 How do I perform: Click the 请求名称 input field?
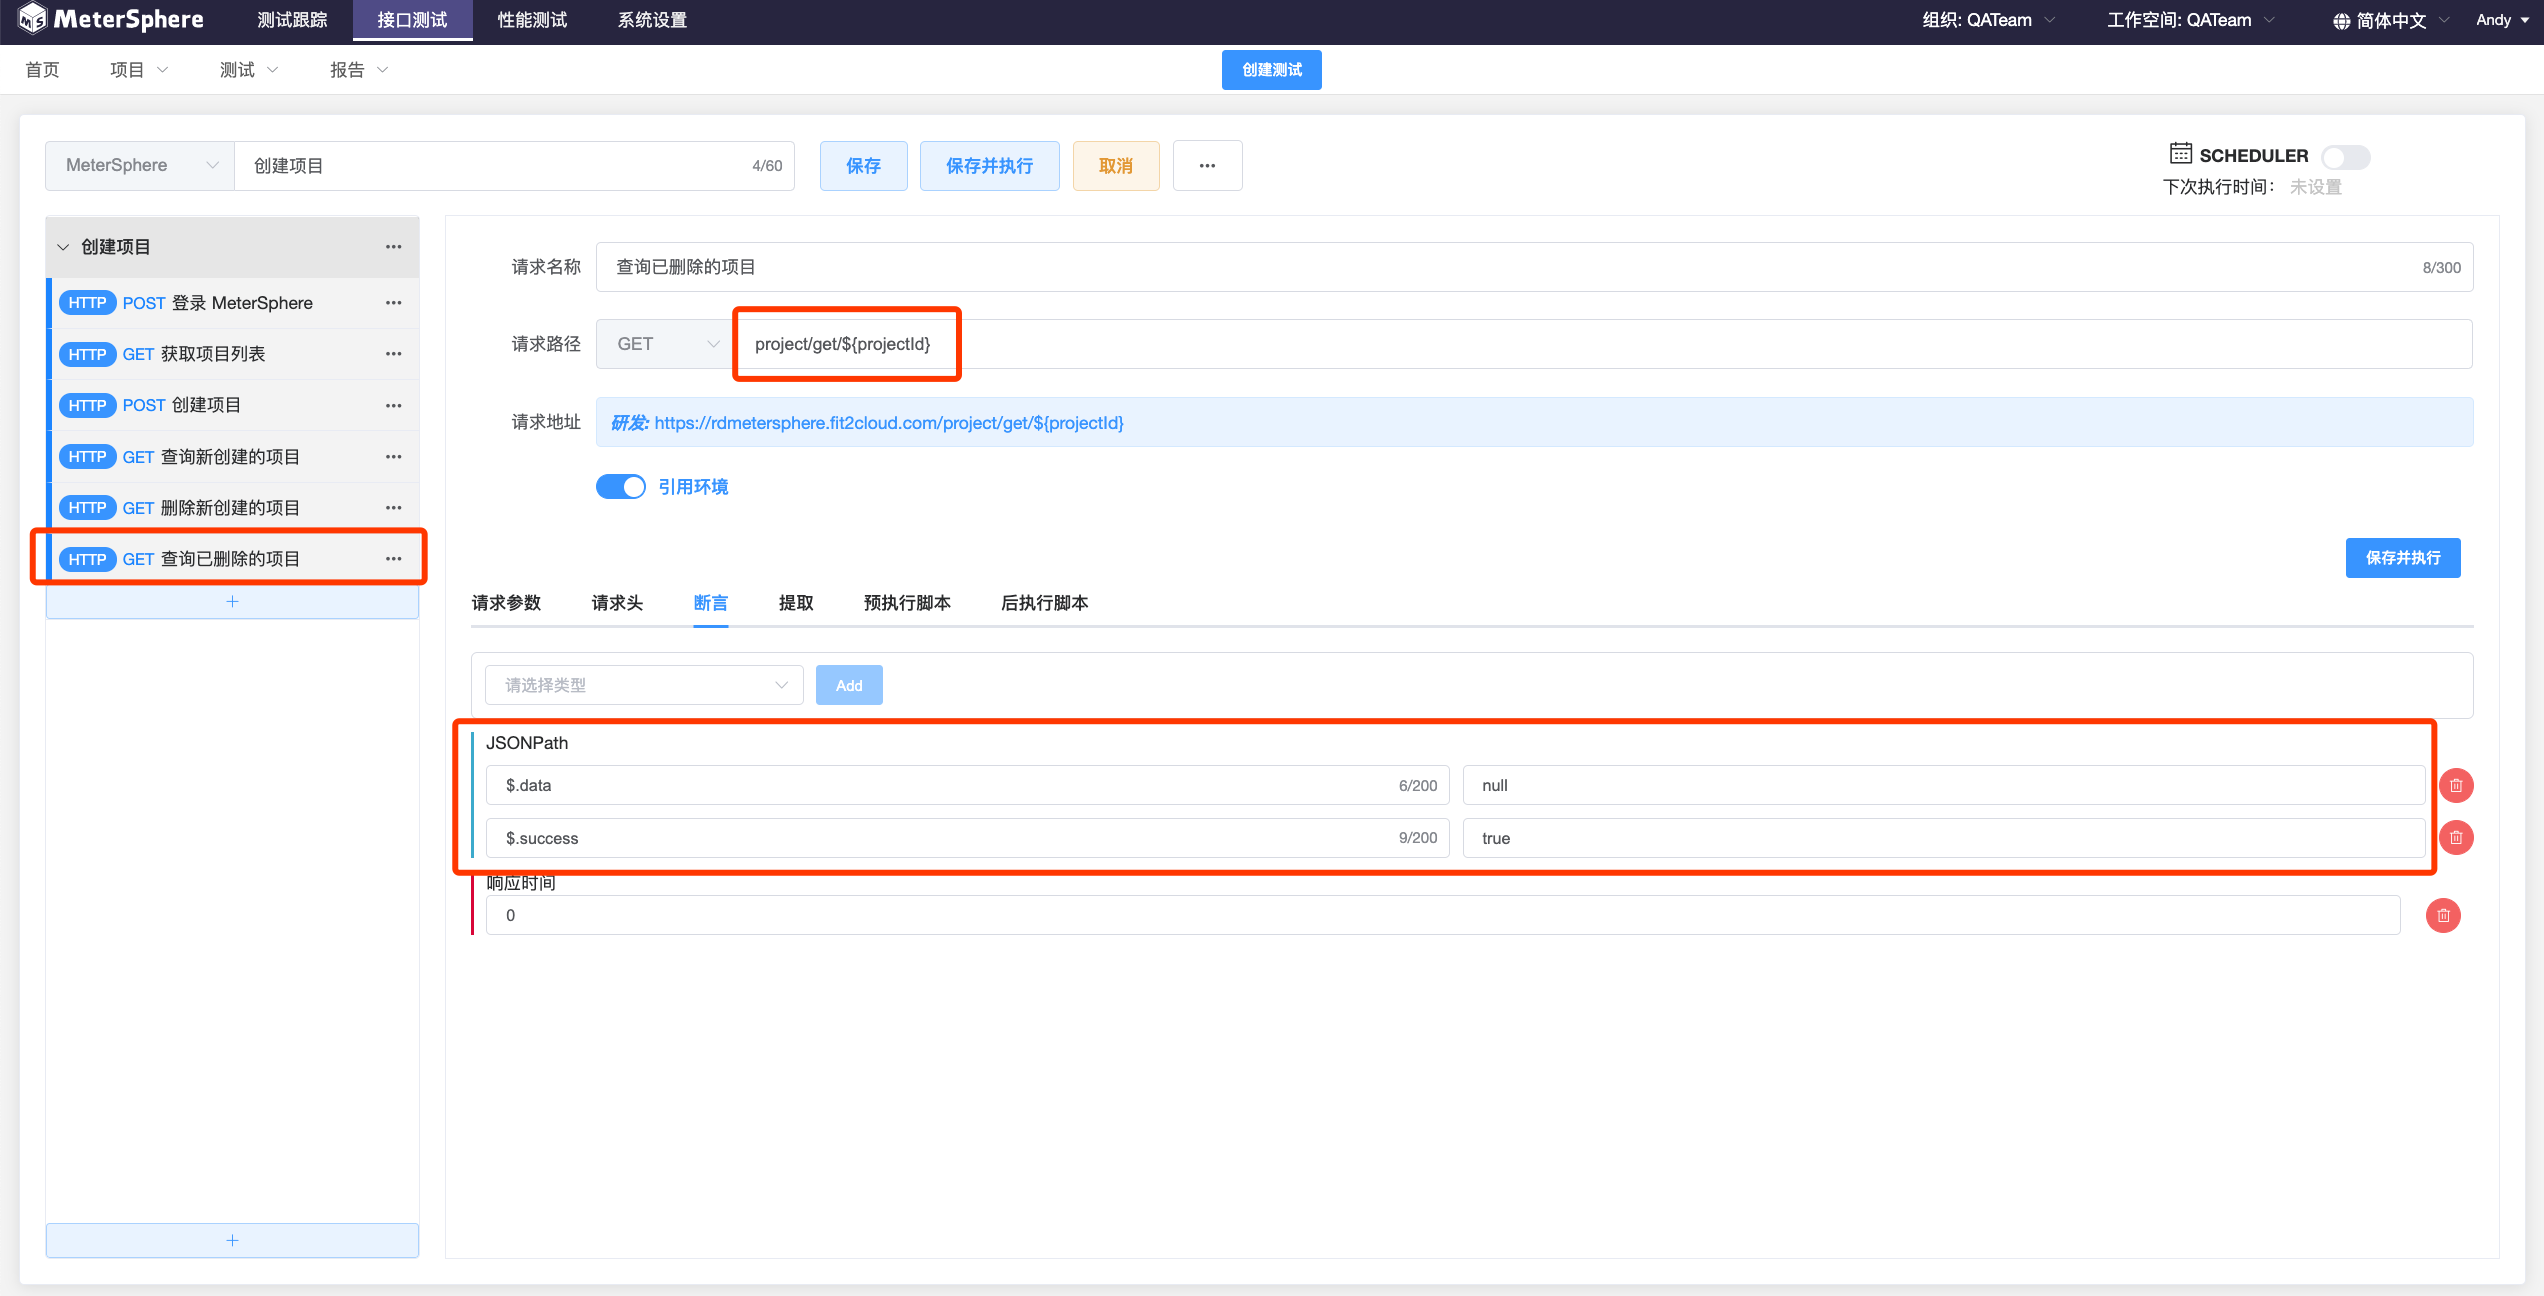[x=1500, y=267]
